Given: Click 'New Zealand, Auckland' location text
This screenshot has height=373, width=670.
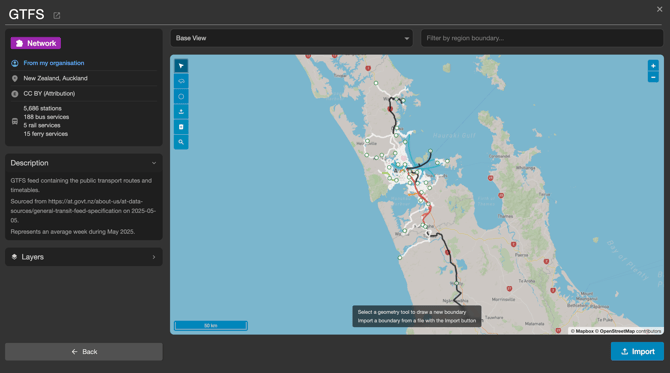Looking at the screenshot, I should click(56, 78).
